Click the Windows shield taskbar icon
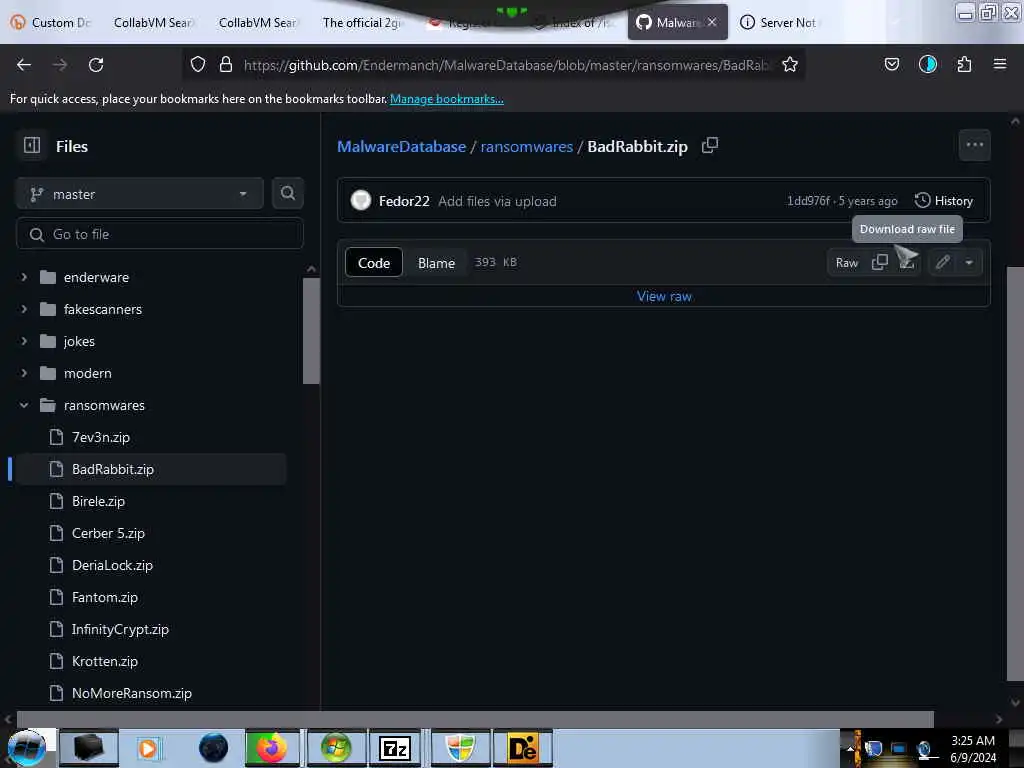Image resolution: width=1024 pixels, height=768 pixels. point(460,748)
